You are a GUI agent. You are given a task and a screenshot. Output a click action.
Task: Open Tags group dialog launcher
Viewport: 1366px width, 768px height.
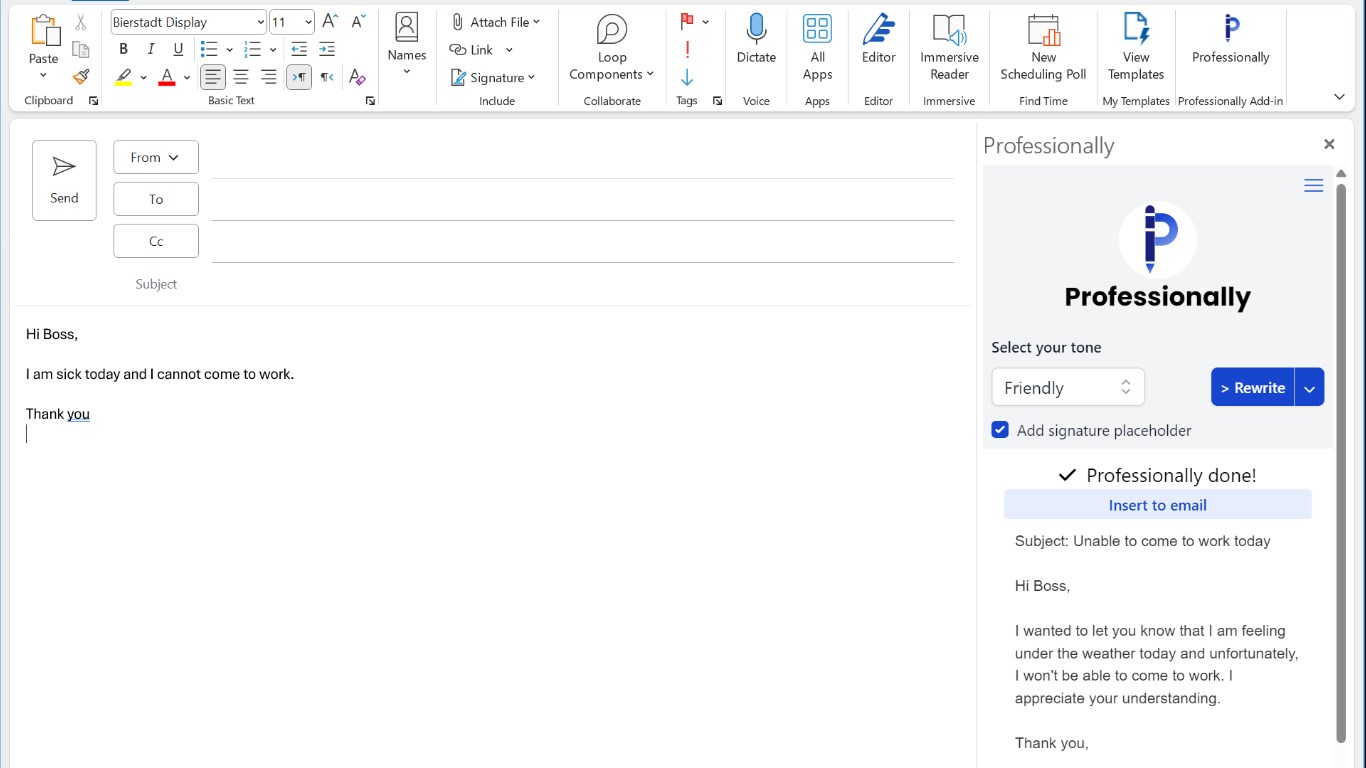coord(717,101)
